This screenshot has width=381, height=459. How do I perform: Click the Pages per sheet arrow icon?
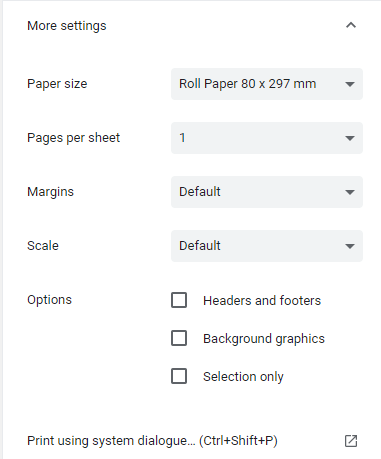click(350, 138)
